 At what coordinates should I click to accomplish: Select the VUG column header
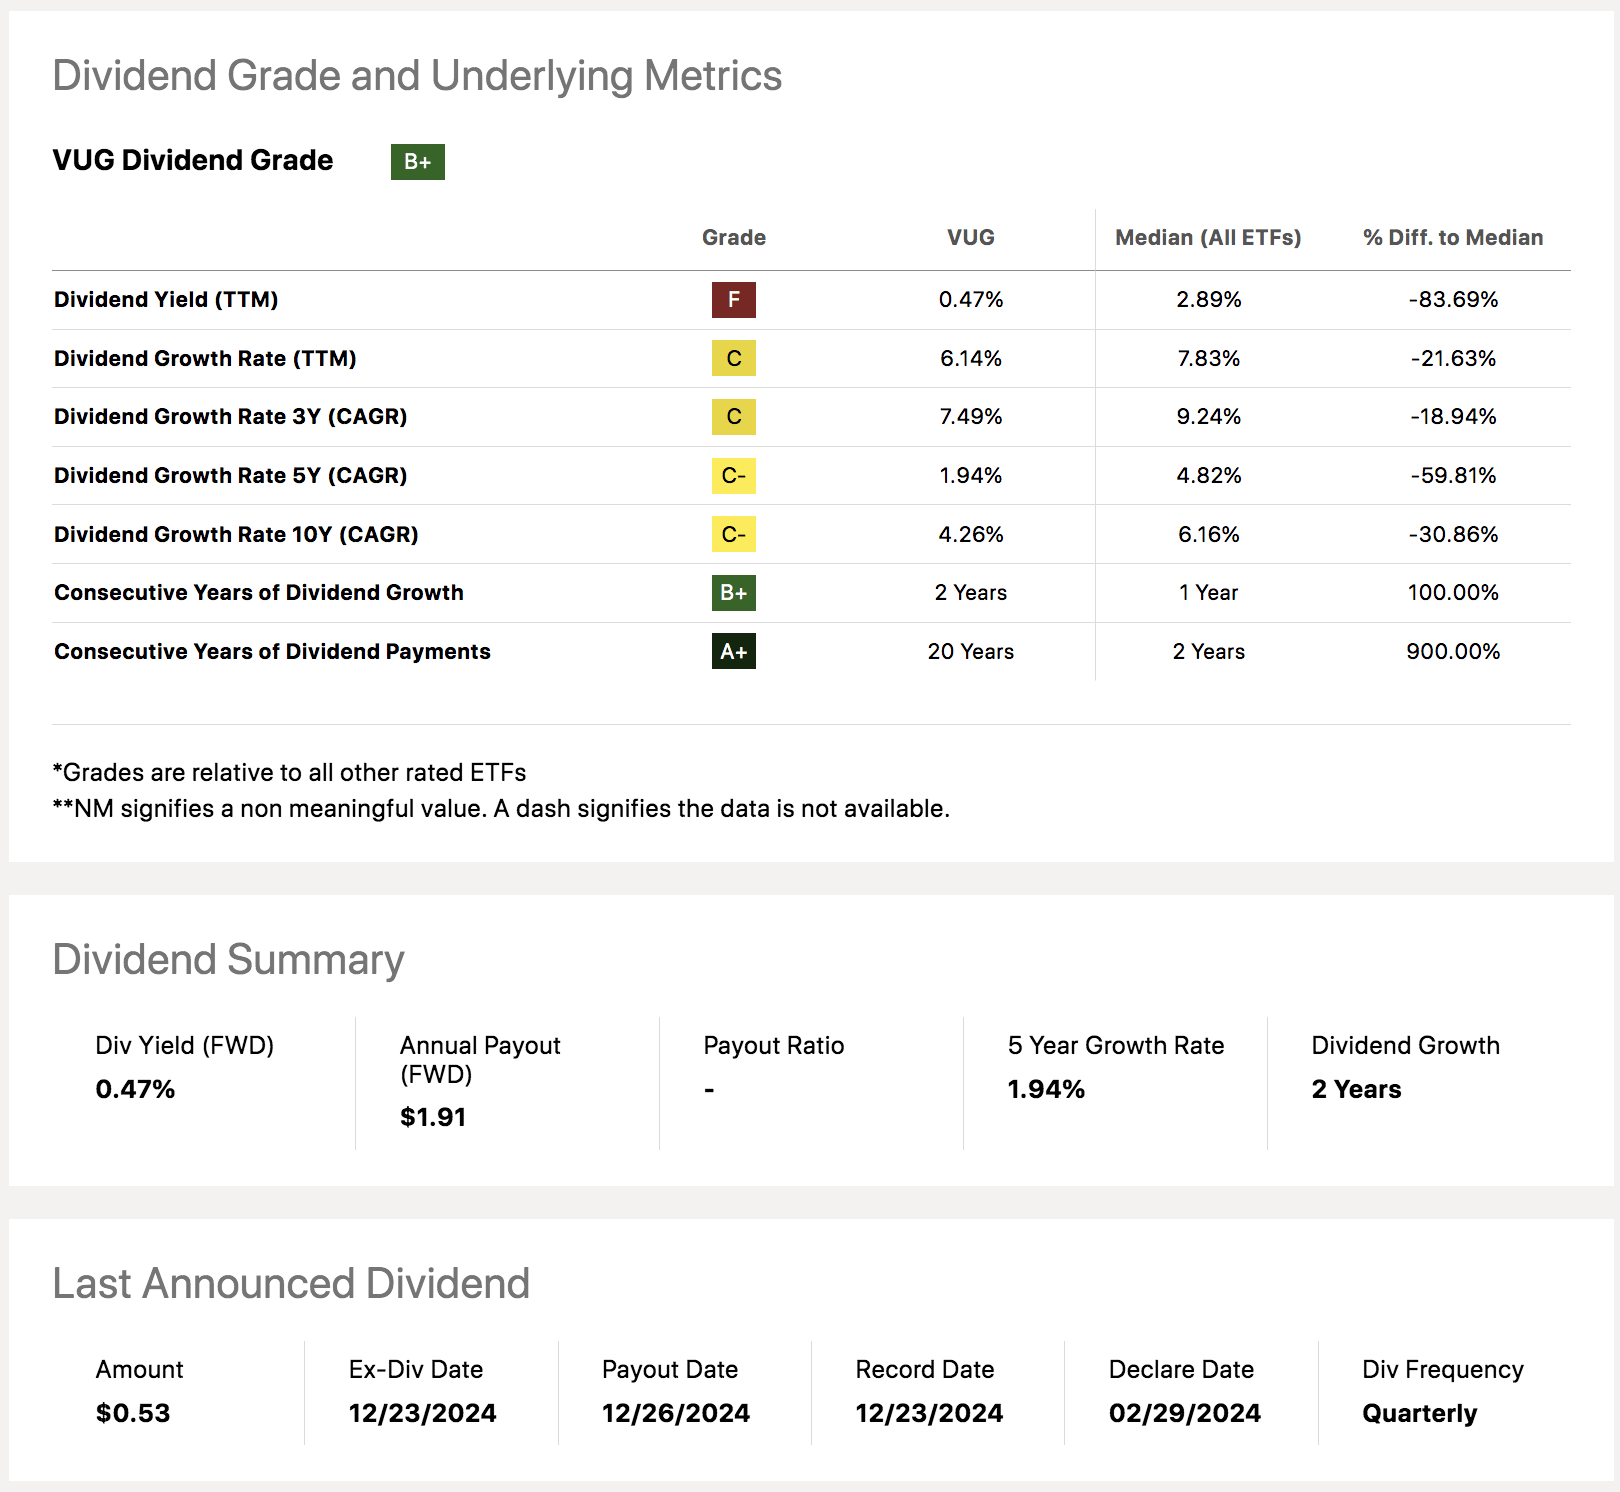click(x=971, y=237)
